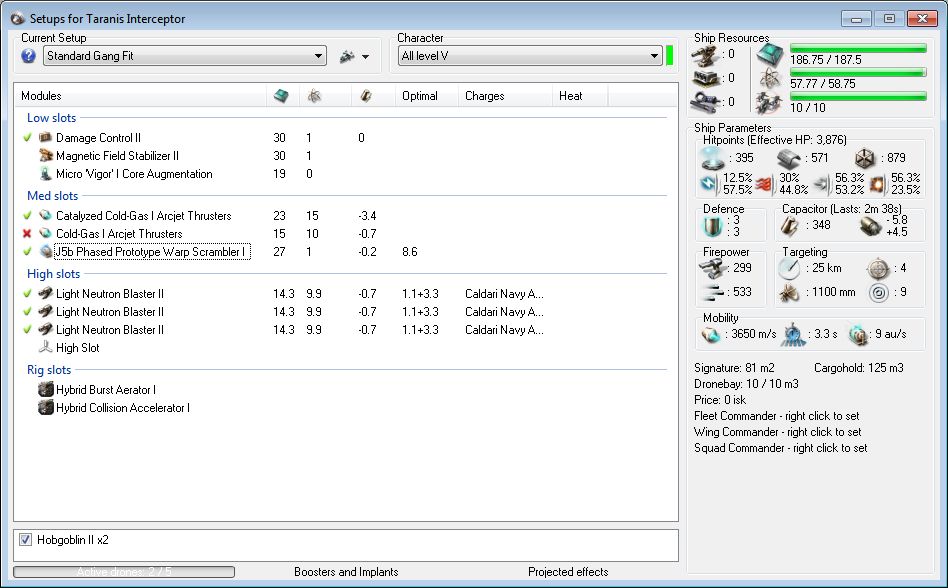
Task: Click the Active drones slider bar
Action: [x=124, y=572]
